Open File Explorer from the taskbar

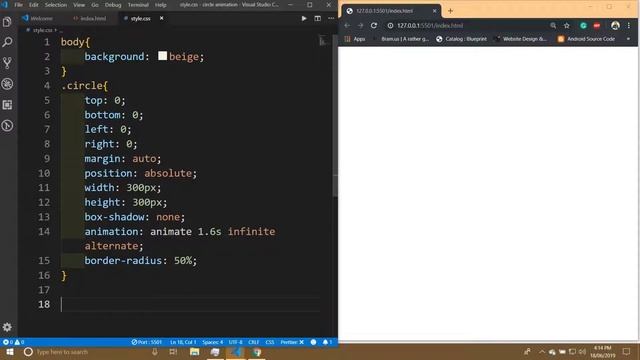coord(195,352)
